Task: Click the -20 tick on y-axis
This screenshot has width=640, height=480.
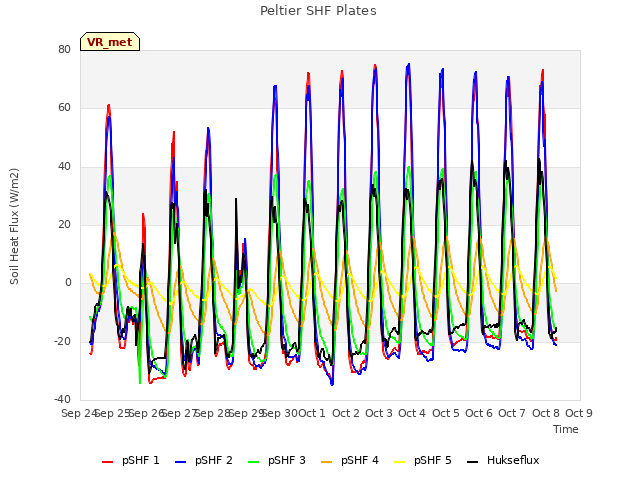Action: tap(62, 341)
